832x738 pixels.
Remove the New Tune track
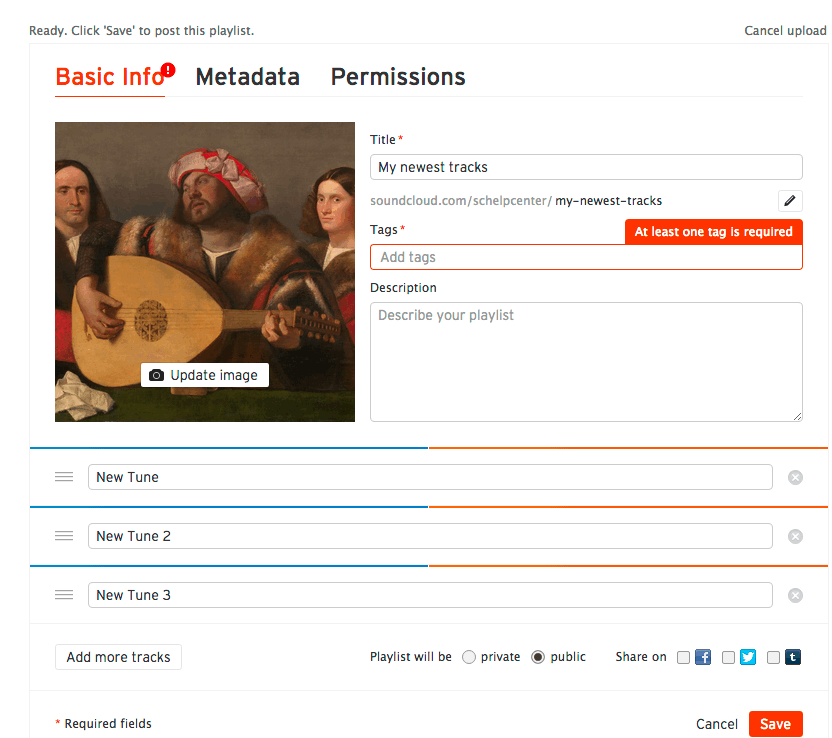(x=795, y=477)
